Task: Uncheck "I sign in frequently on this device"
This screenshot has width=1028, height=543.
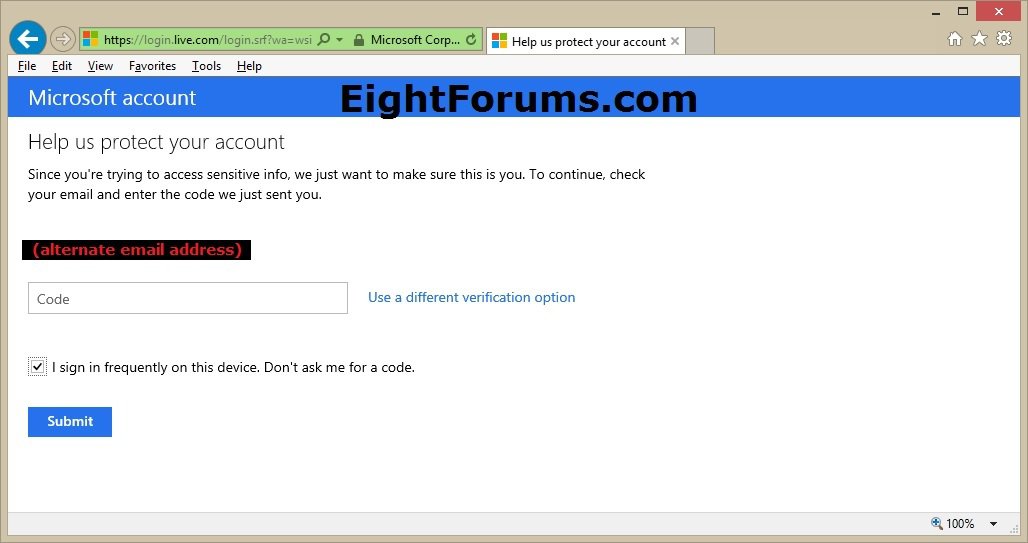Action: click(37, 367)
